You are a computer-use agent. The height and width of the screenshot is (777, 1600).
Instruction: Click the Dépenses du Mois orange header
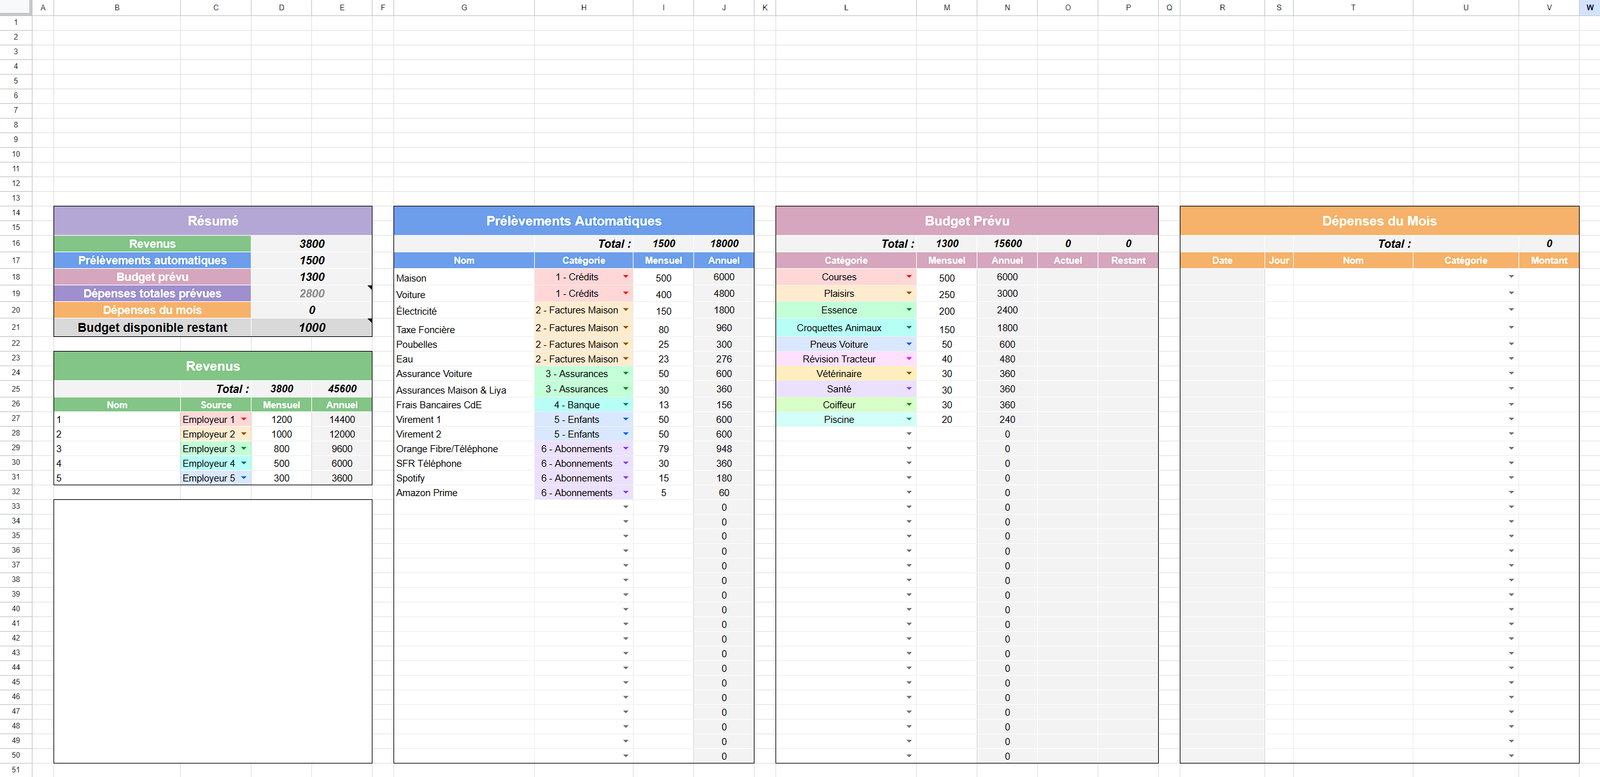(x=1379, y=221)
